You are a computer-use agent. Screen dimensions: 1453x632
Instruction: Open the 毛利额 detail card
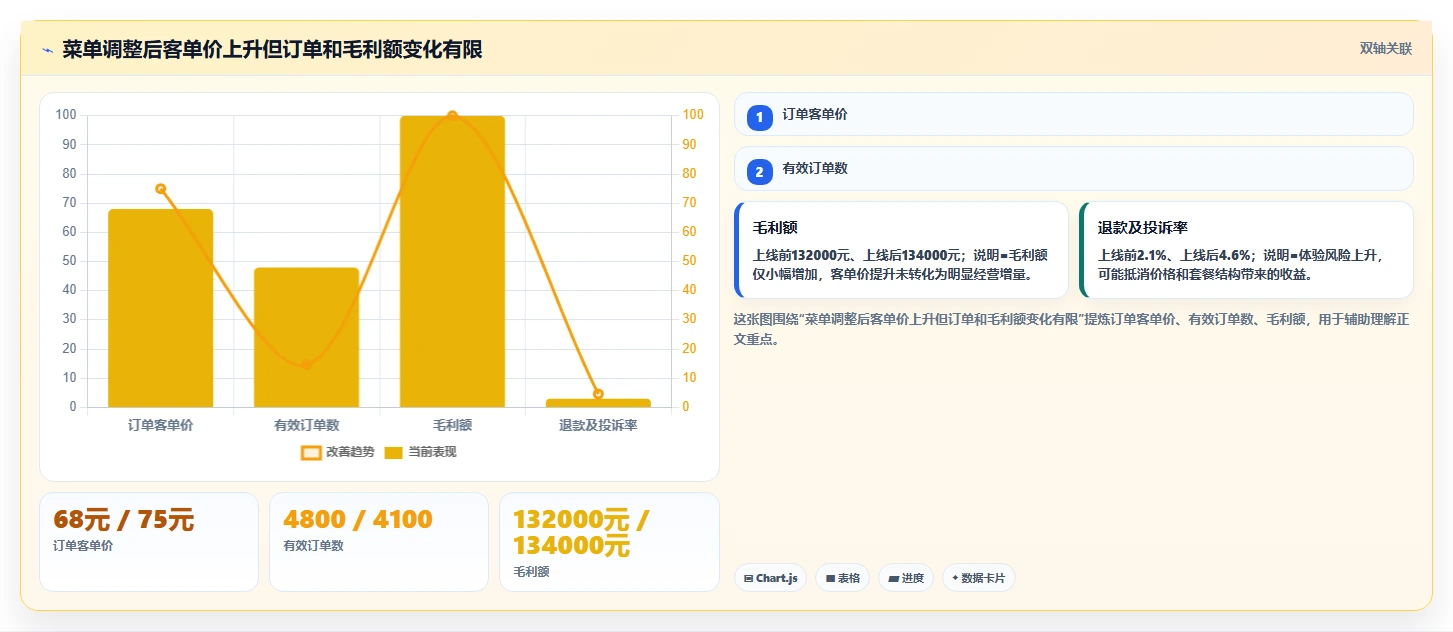901,250
